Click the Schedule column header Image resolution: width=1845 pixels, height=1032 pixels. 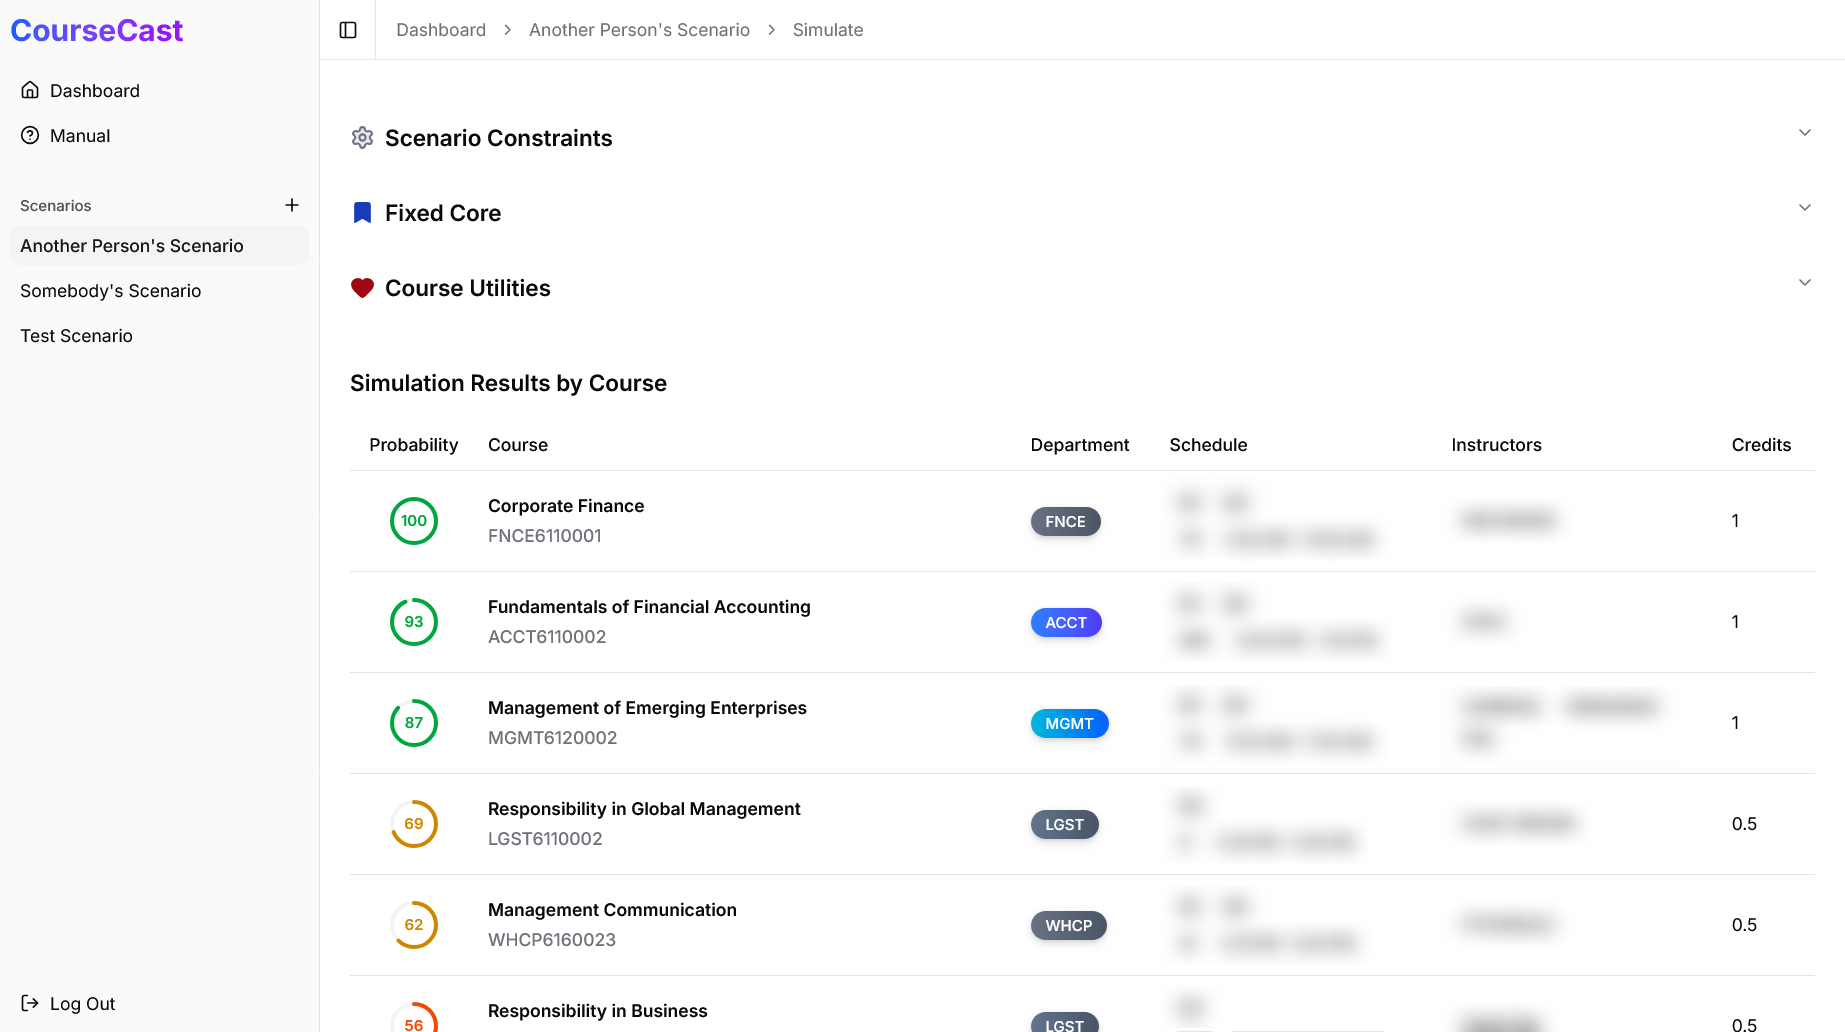pyautogui.click(x=1208, y=445)
